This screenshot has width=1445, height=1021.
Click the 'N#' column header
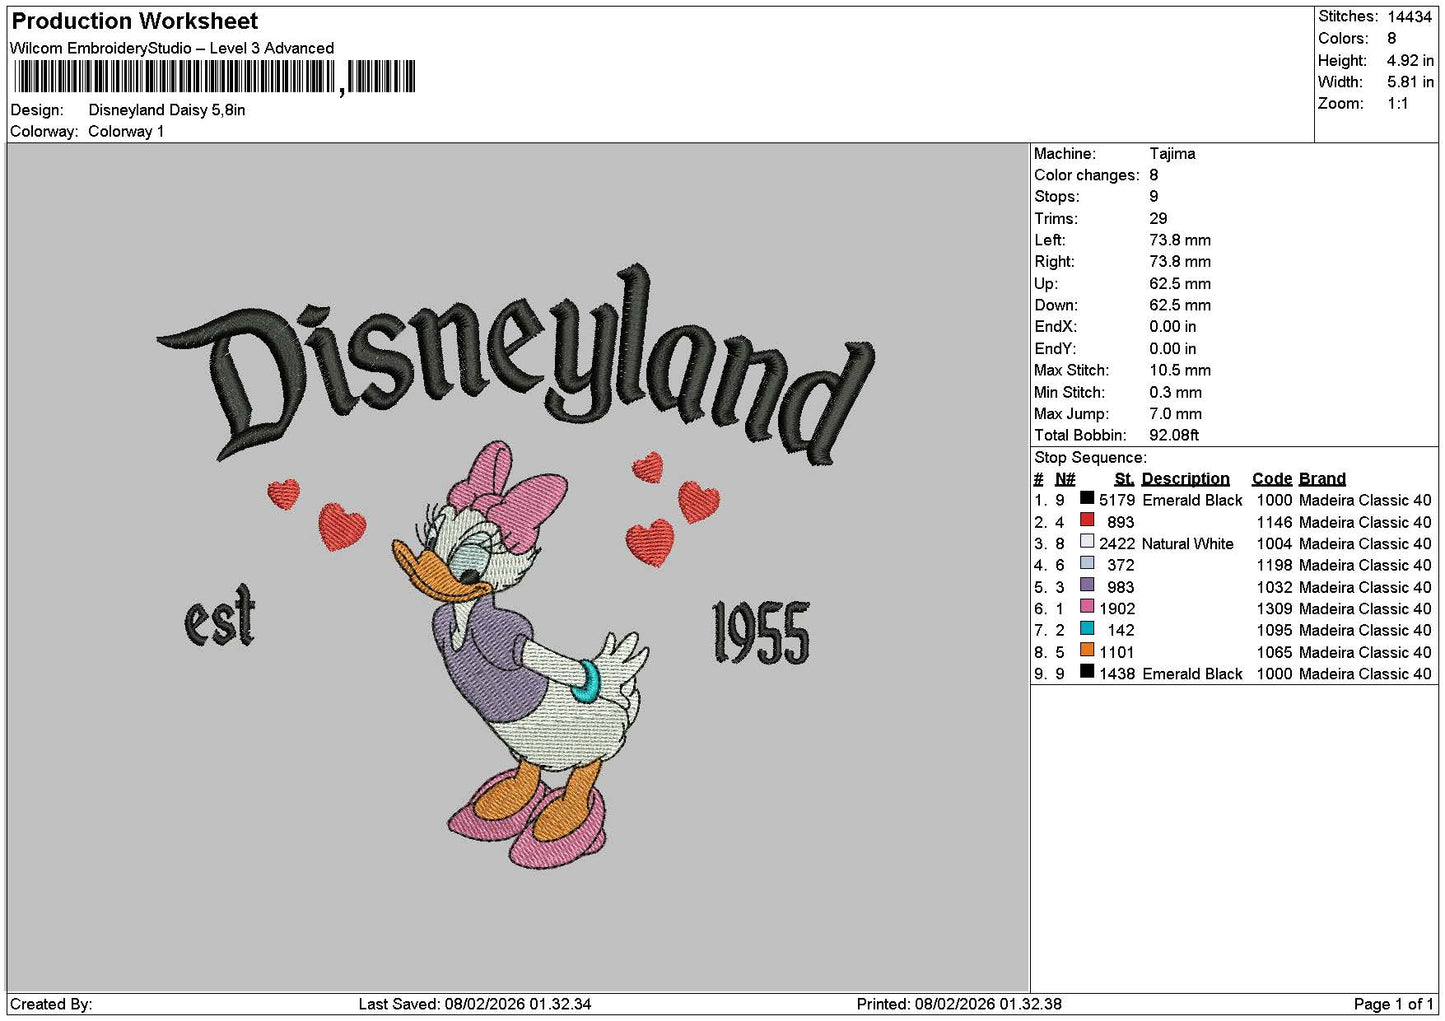[1065, 479]
